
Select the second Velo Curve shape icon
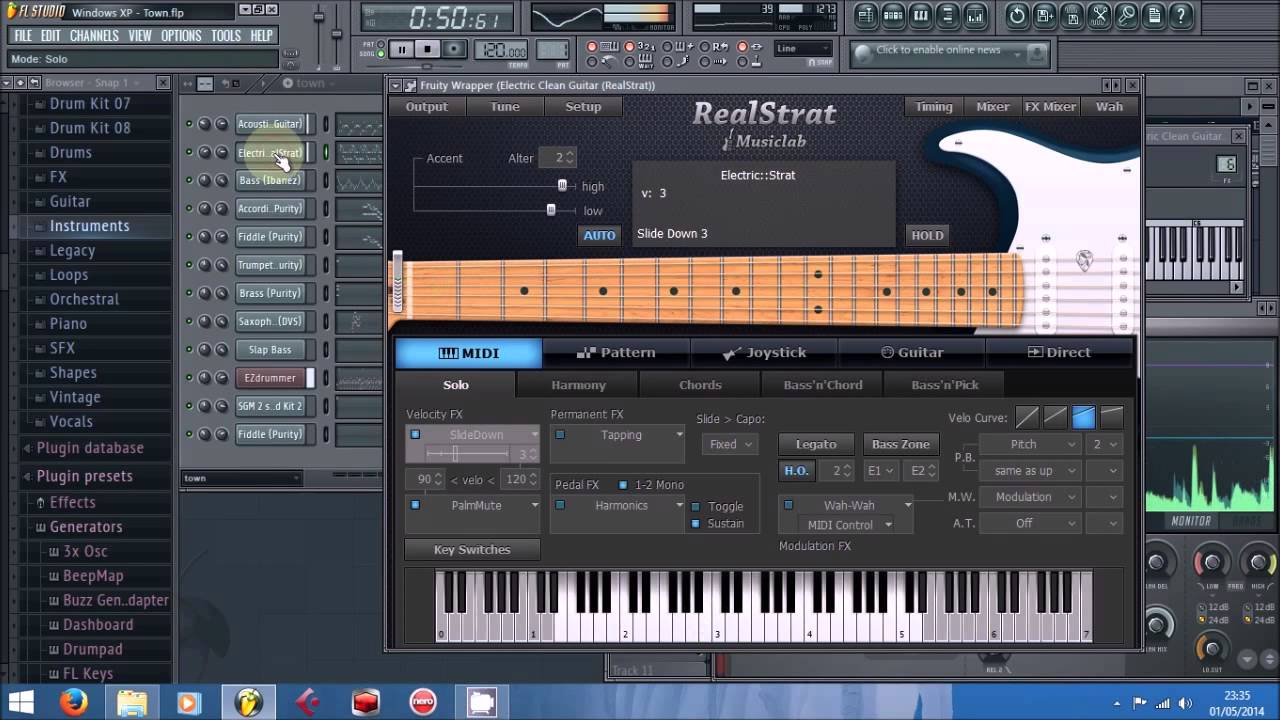(x=1055, y=417)
